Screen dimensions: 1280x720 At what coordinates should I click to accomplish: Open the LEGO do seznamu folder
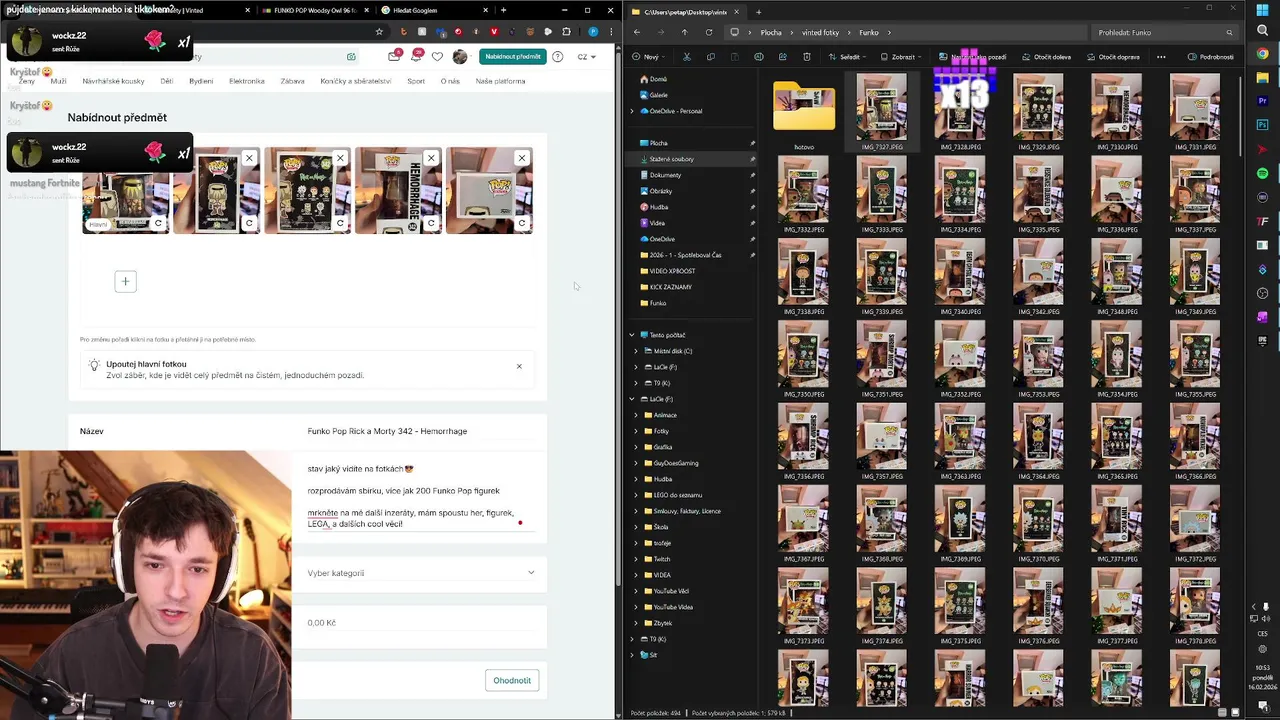click(676, 495)
